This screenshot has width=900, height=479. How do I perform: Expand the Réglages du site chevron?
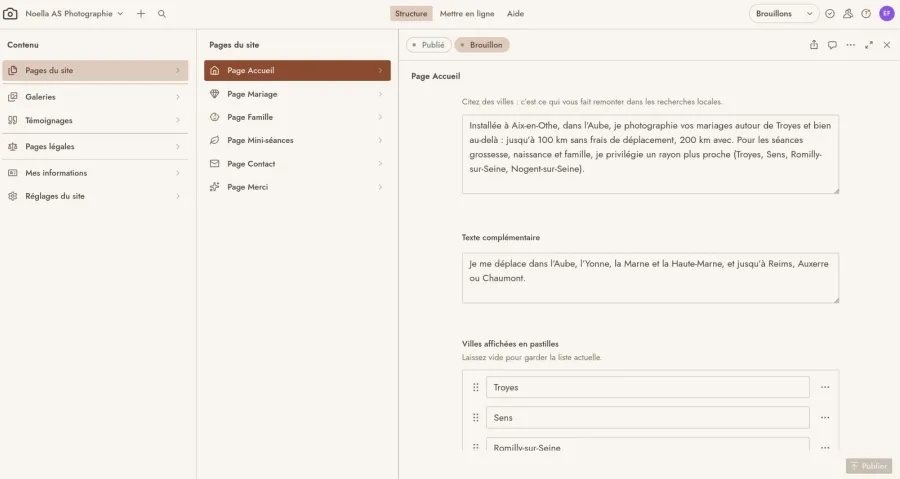178,196
